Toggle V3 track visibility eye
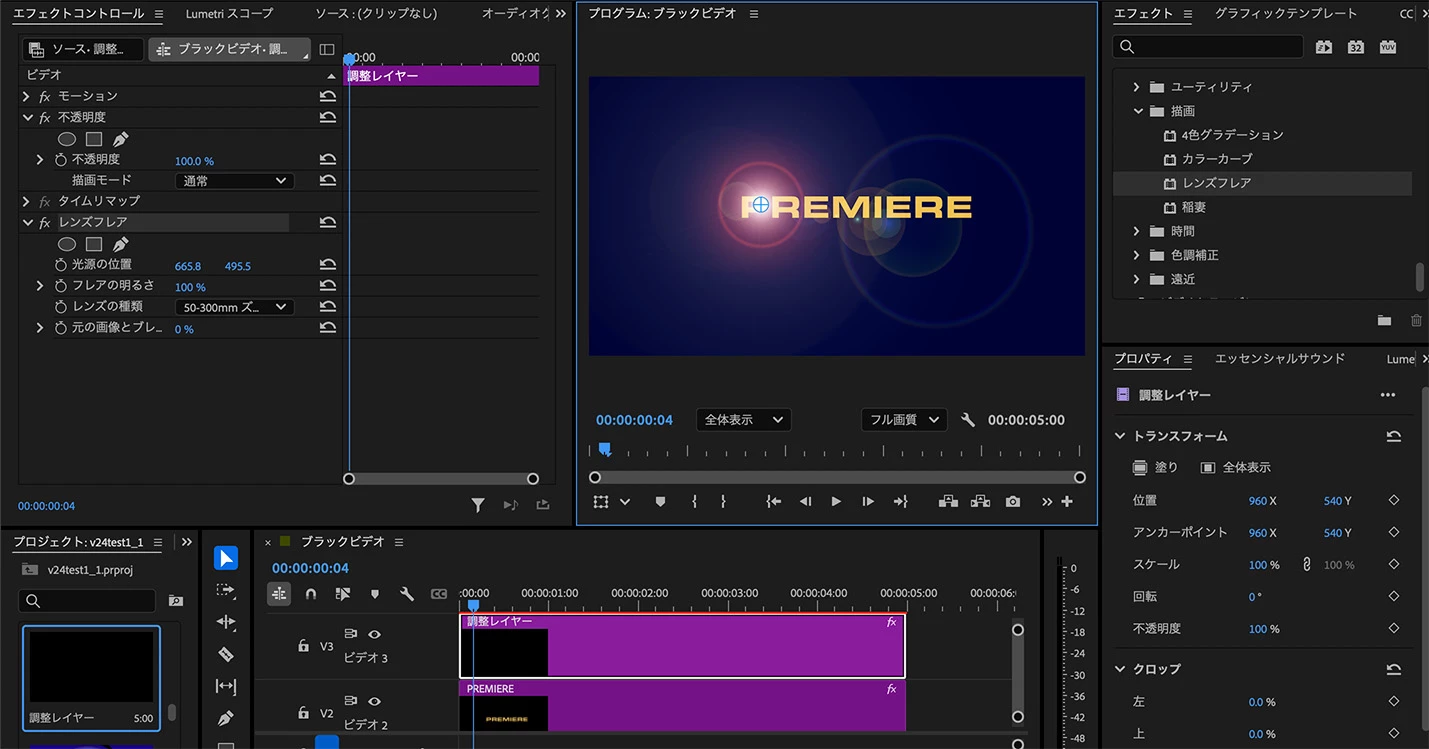 [x=375, y=634]
